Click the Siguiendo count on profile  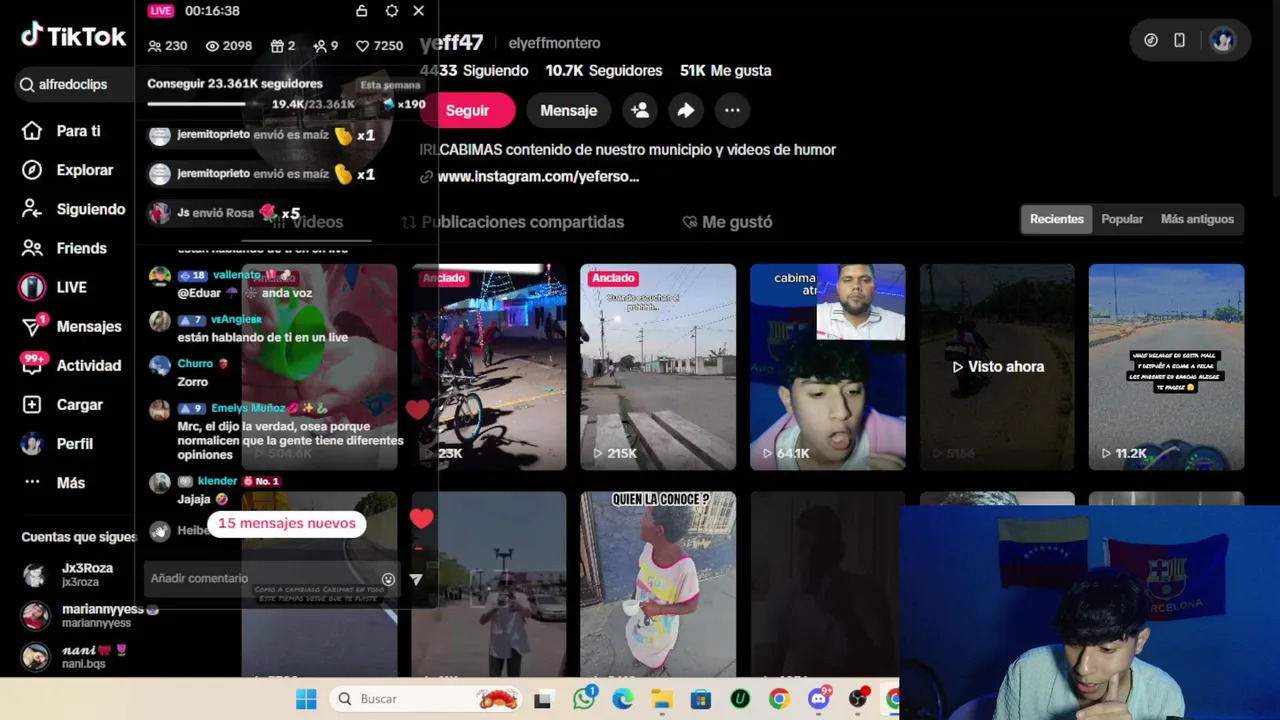[474, 71]
